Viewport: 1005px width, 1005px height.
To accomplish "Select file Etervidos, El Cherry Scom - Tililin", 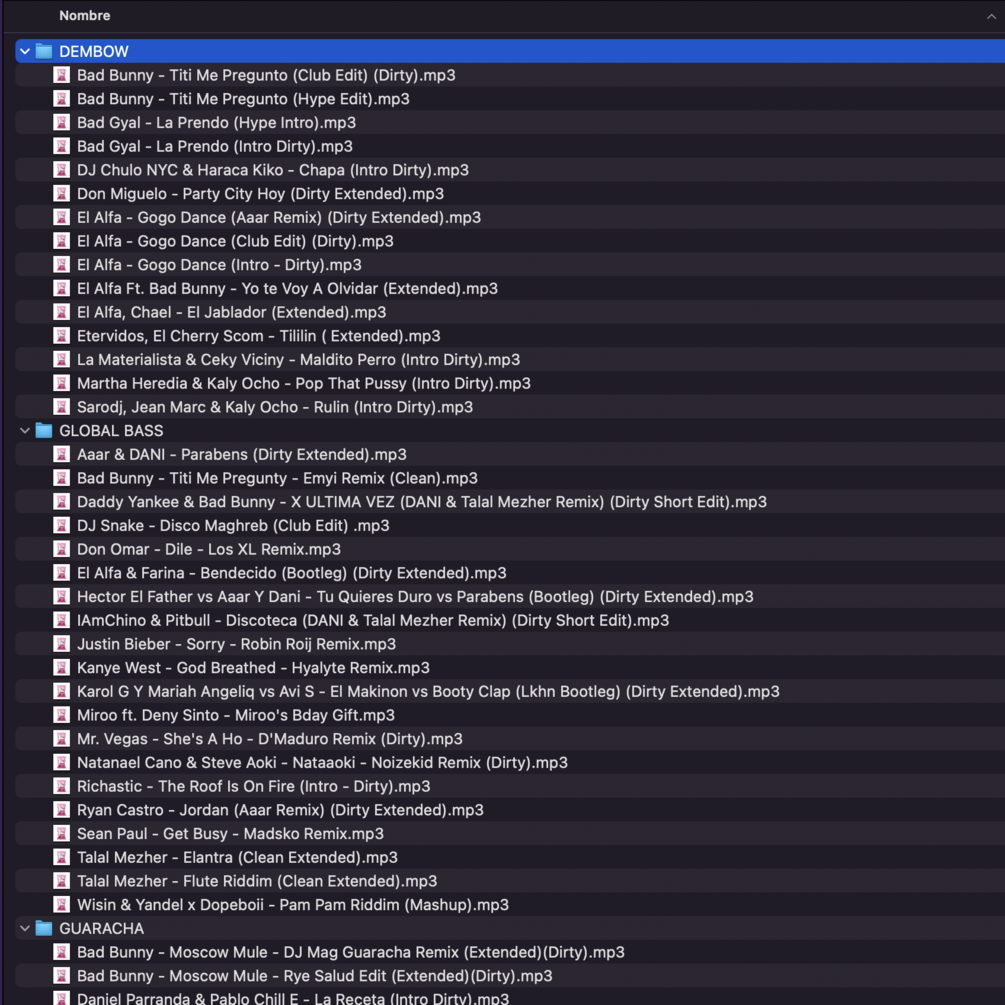I will (x=259, y=336).
